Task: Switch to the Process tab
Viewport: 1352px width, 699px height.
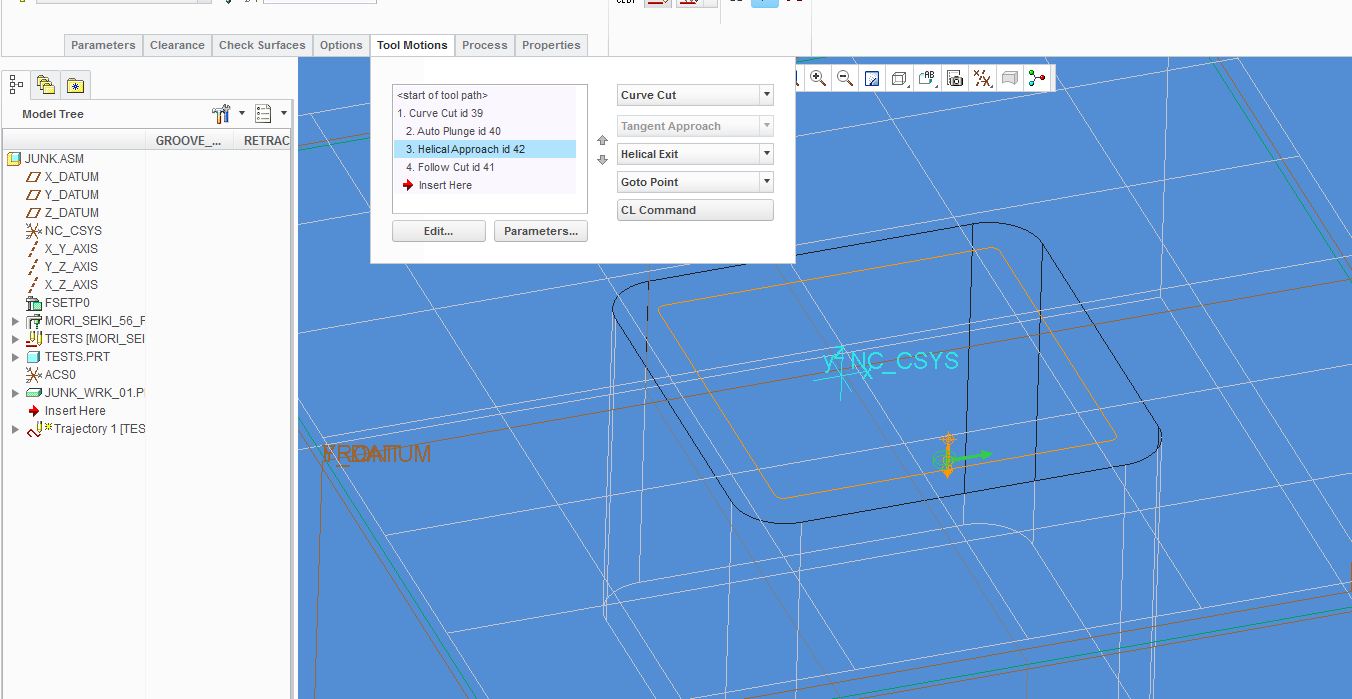Action: click(x=484, y=45)
